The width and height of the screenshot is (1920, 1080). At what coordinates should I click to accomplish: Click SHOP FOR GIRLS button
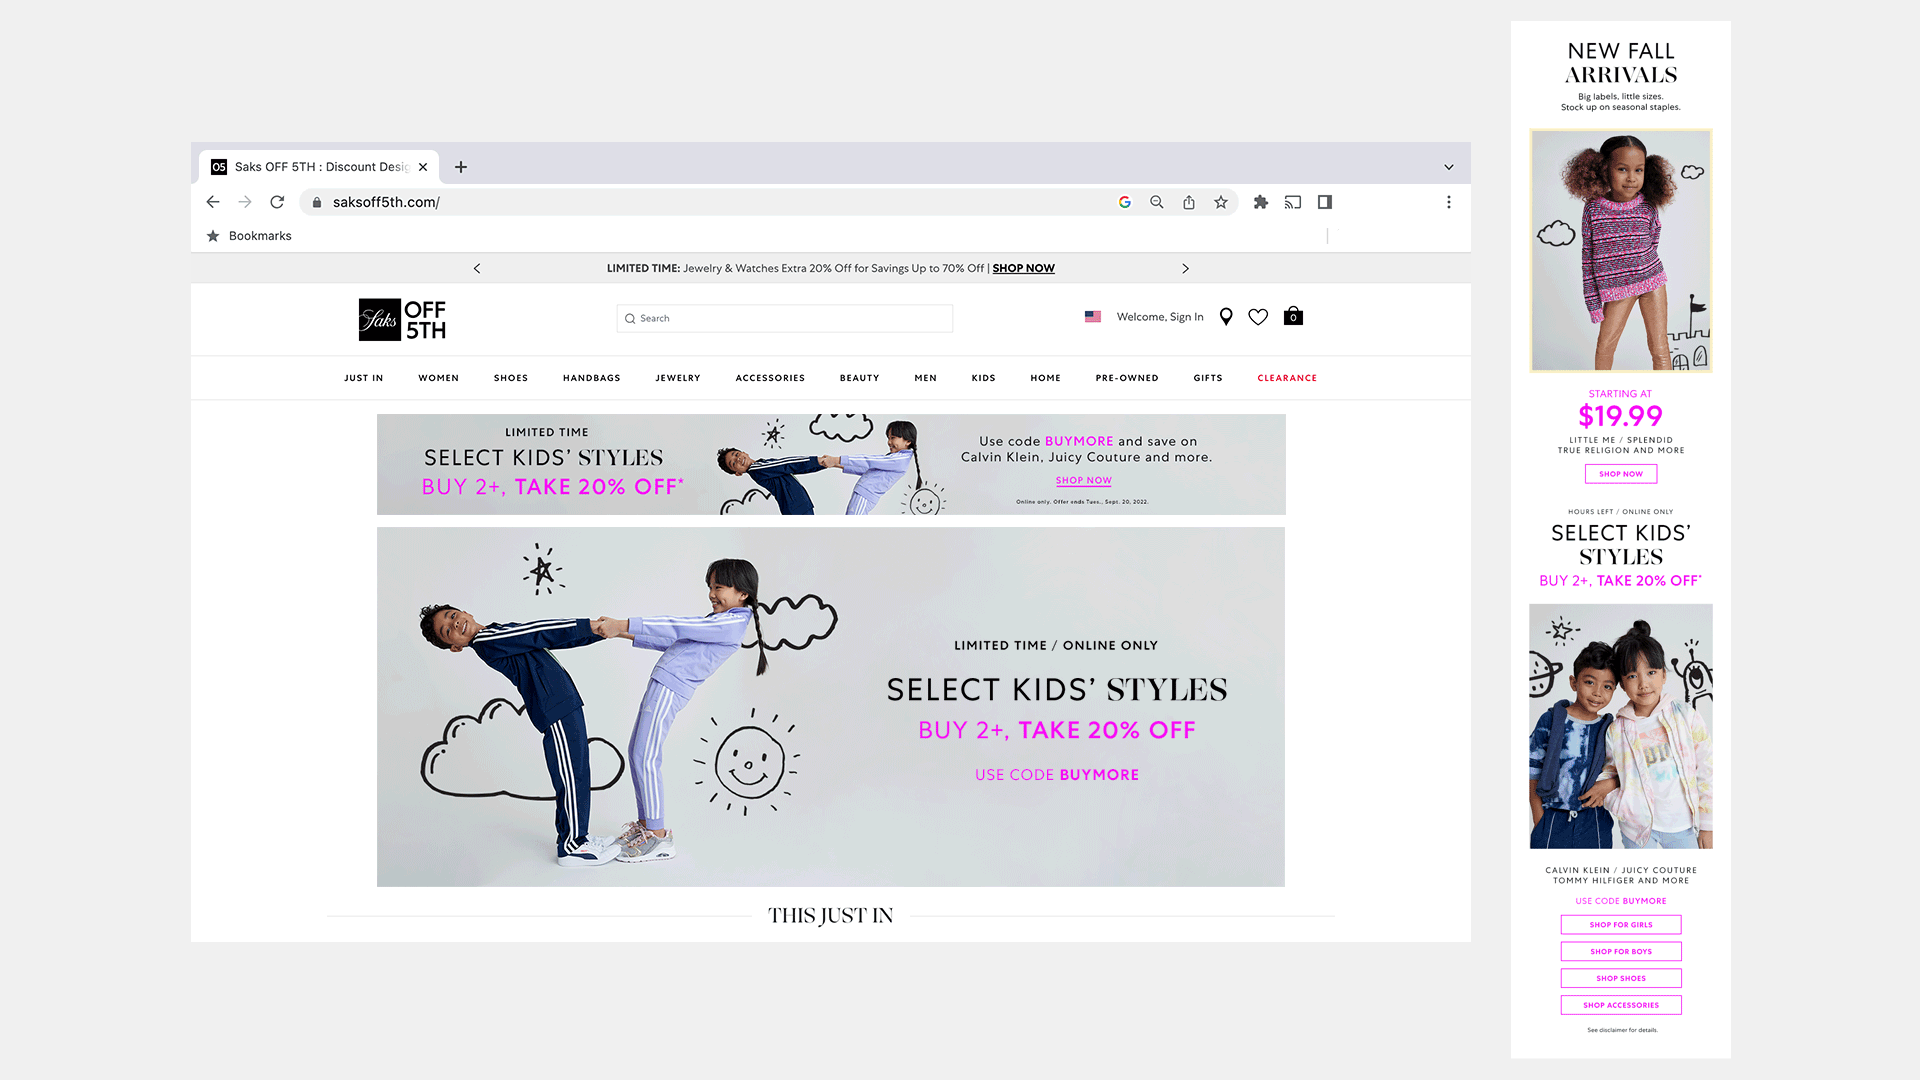pyautogui.click(x=1621, y=925)
